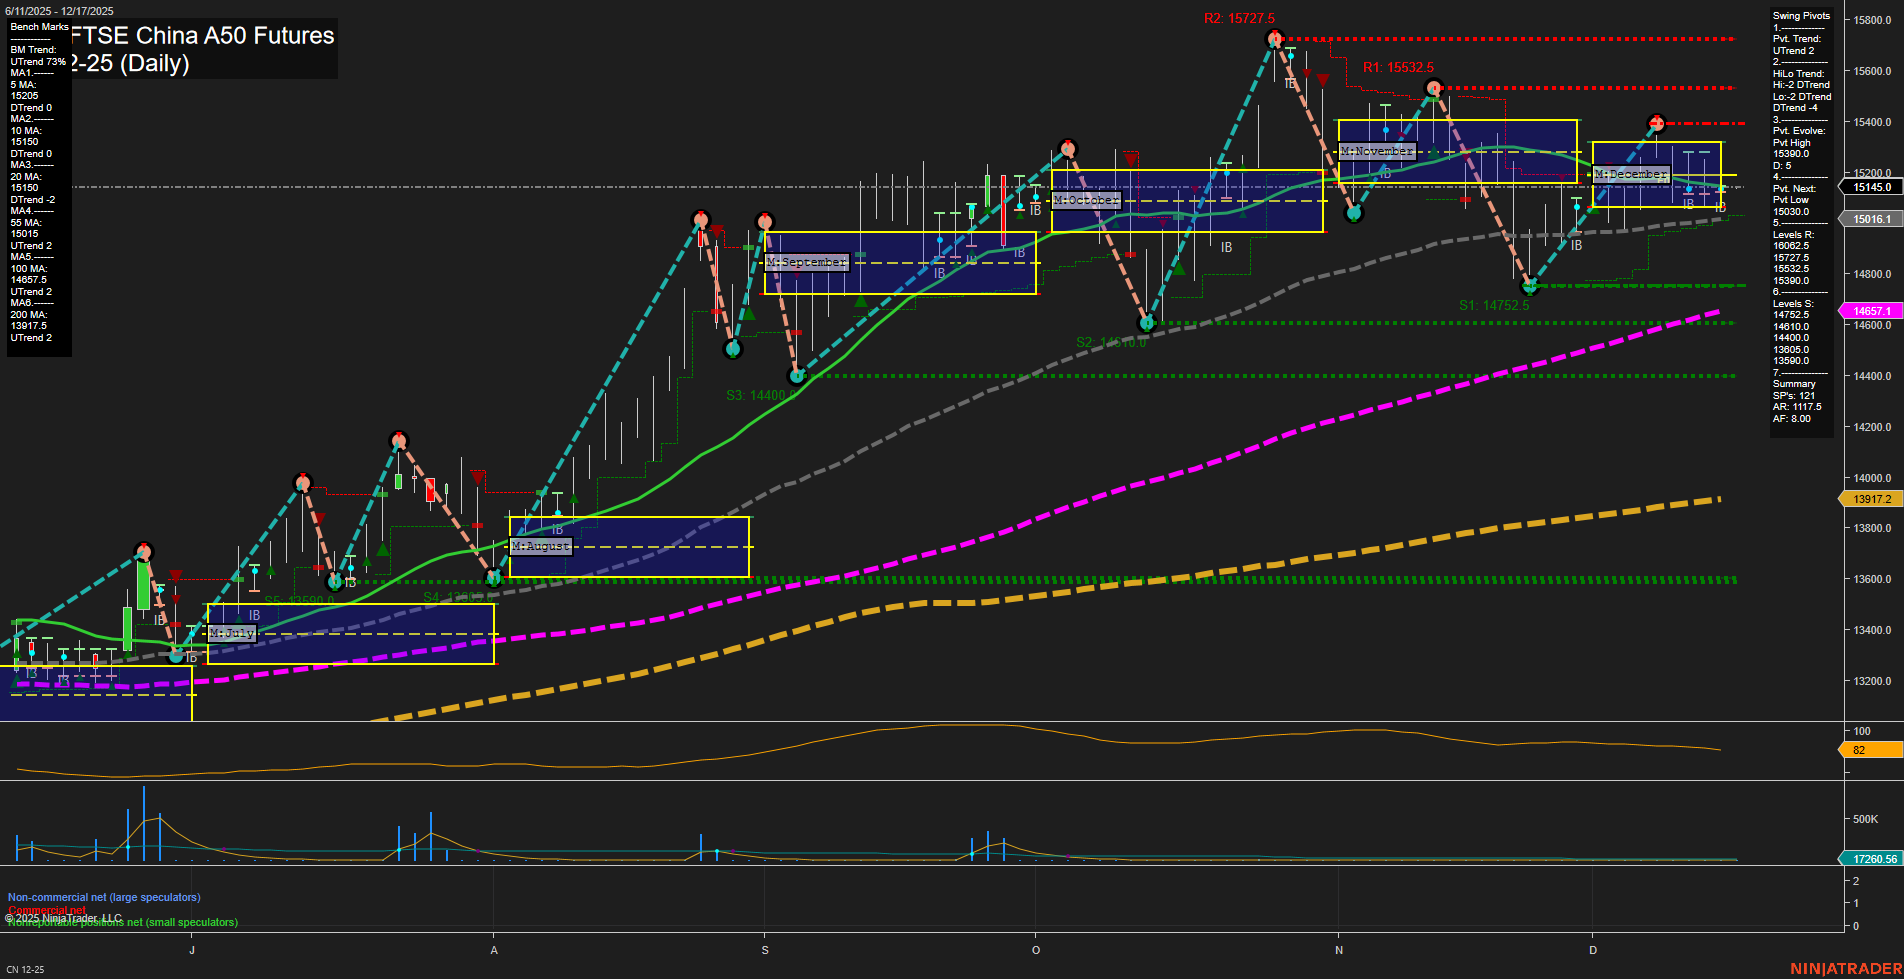
Task: Click the swing-high pivot marker near the December box
Action: click(1656, 123)
